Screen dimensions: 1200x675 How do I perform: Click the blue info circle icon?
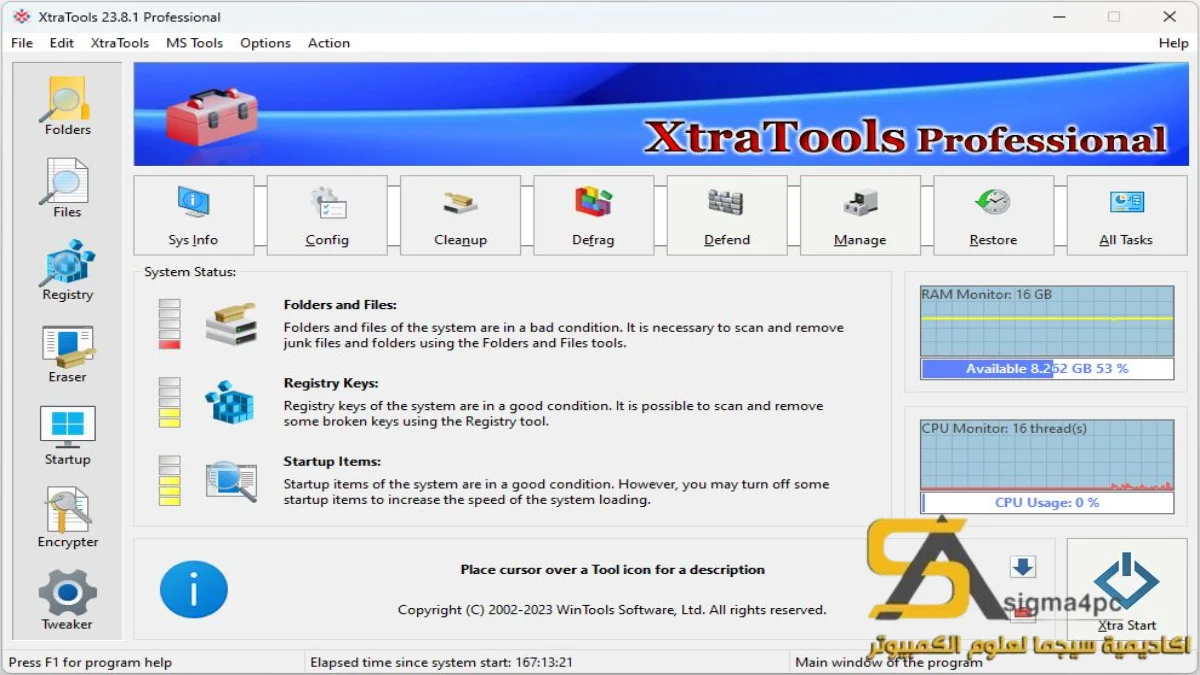pyautogui.click(x=194, y=589)
